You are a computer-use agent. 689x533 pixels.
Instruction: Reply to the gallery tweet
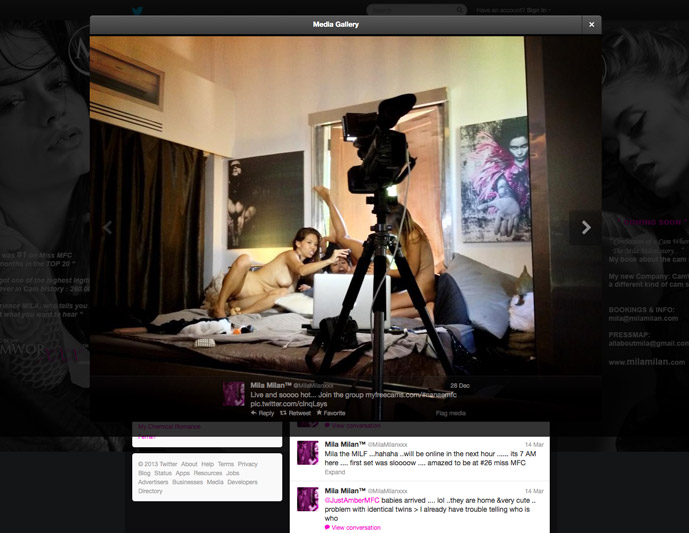click(262, 413)
